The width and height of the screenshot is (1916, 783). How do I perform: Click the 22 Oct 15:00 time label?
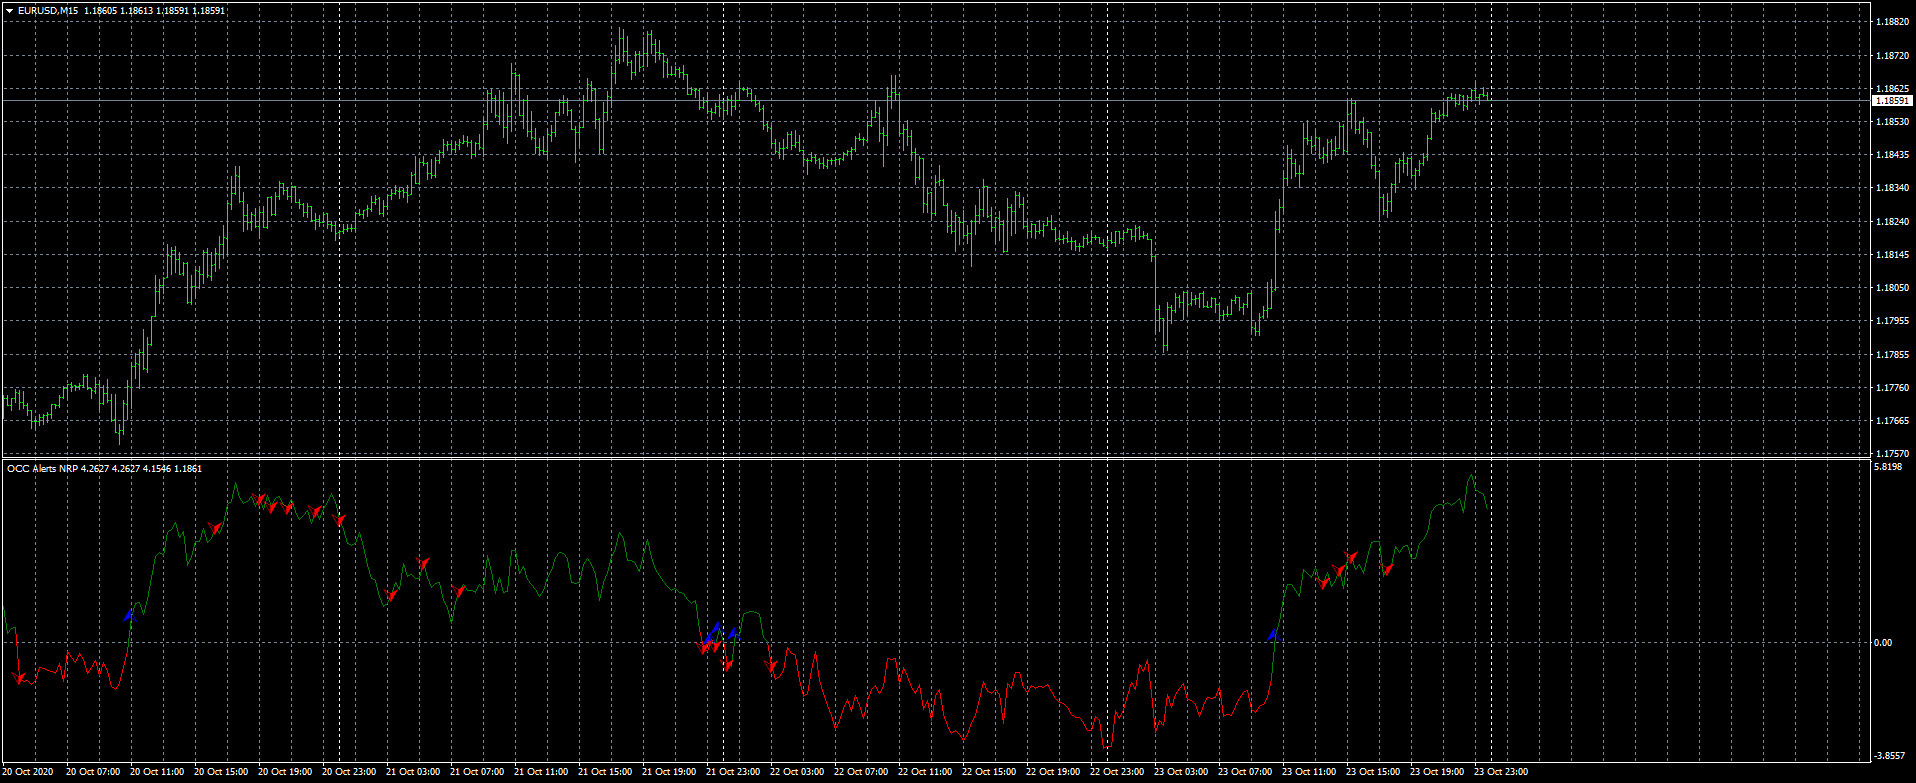(989, 772)
